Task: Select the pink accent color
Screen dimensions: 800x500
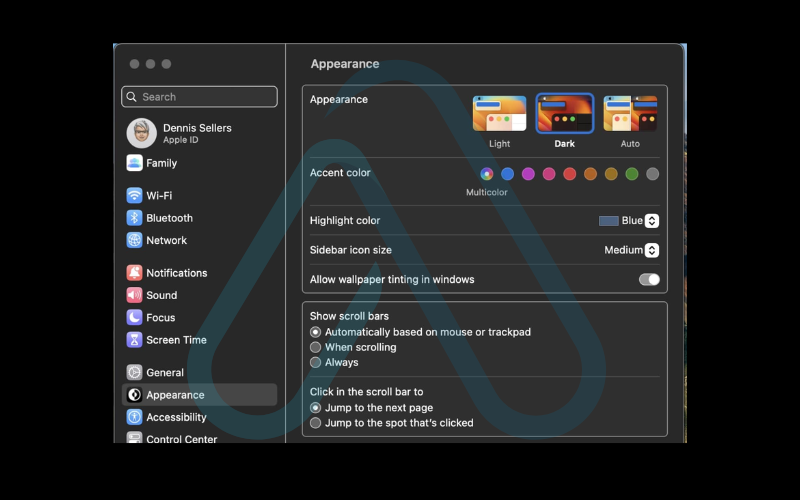Action: [549, 174]
